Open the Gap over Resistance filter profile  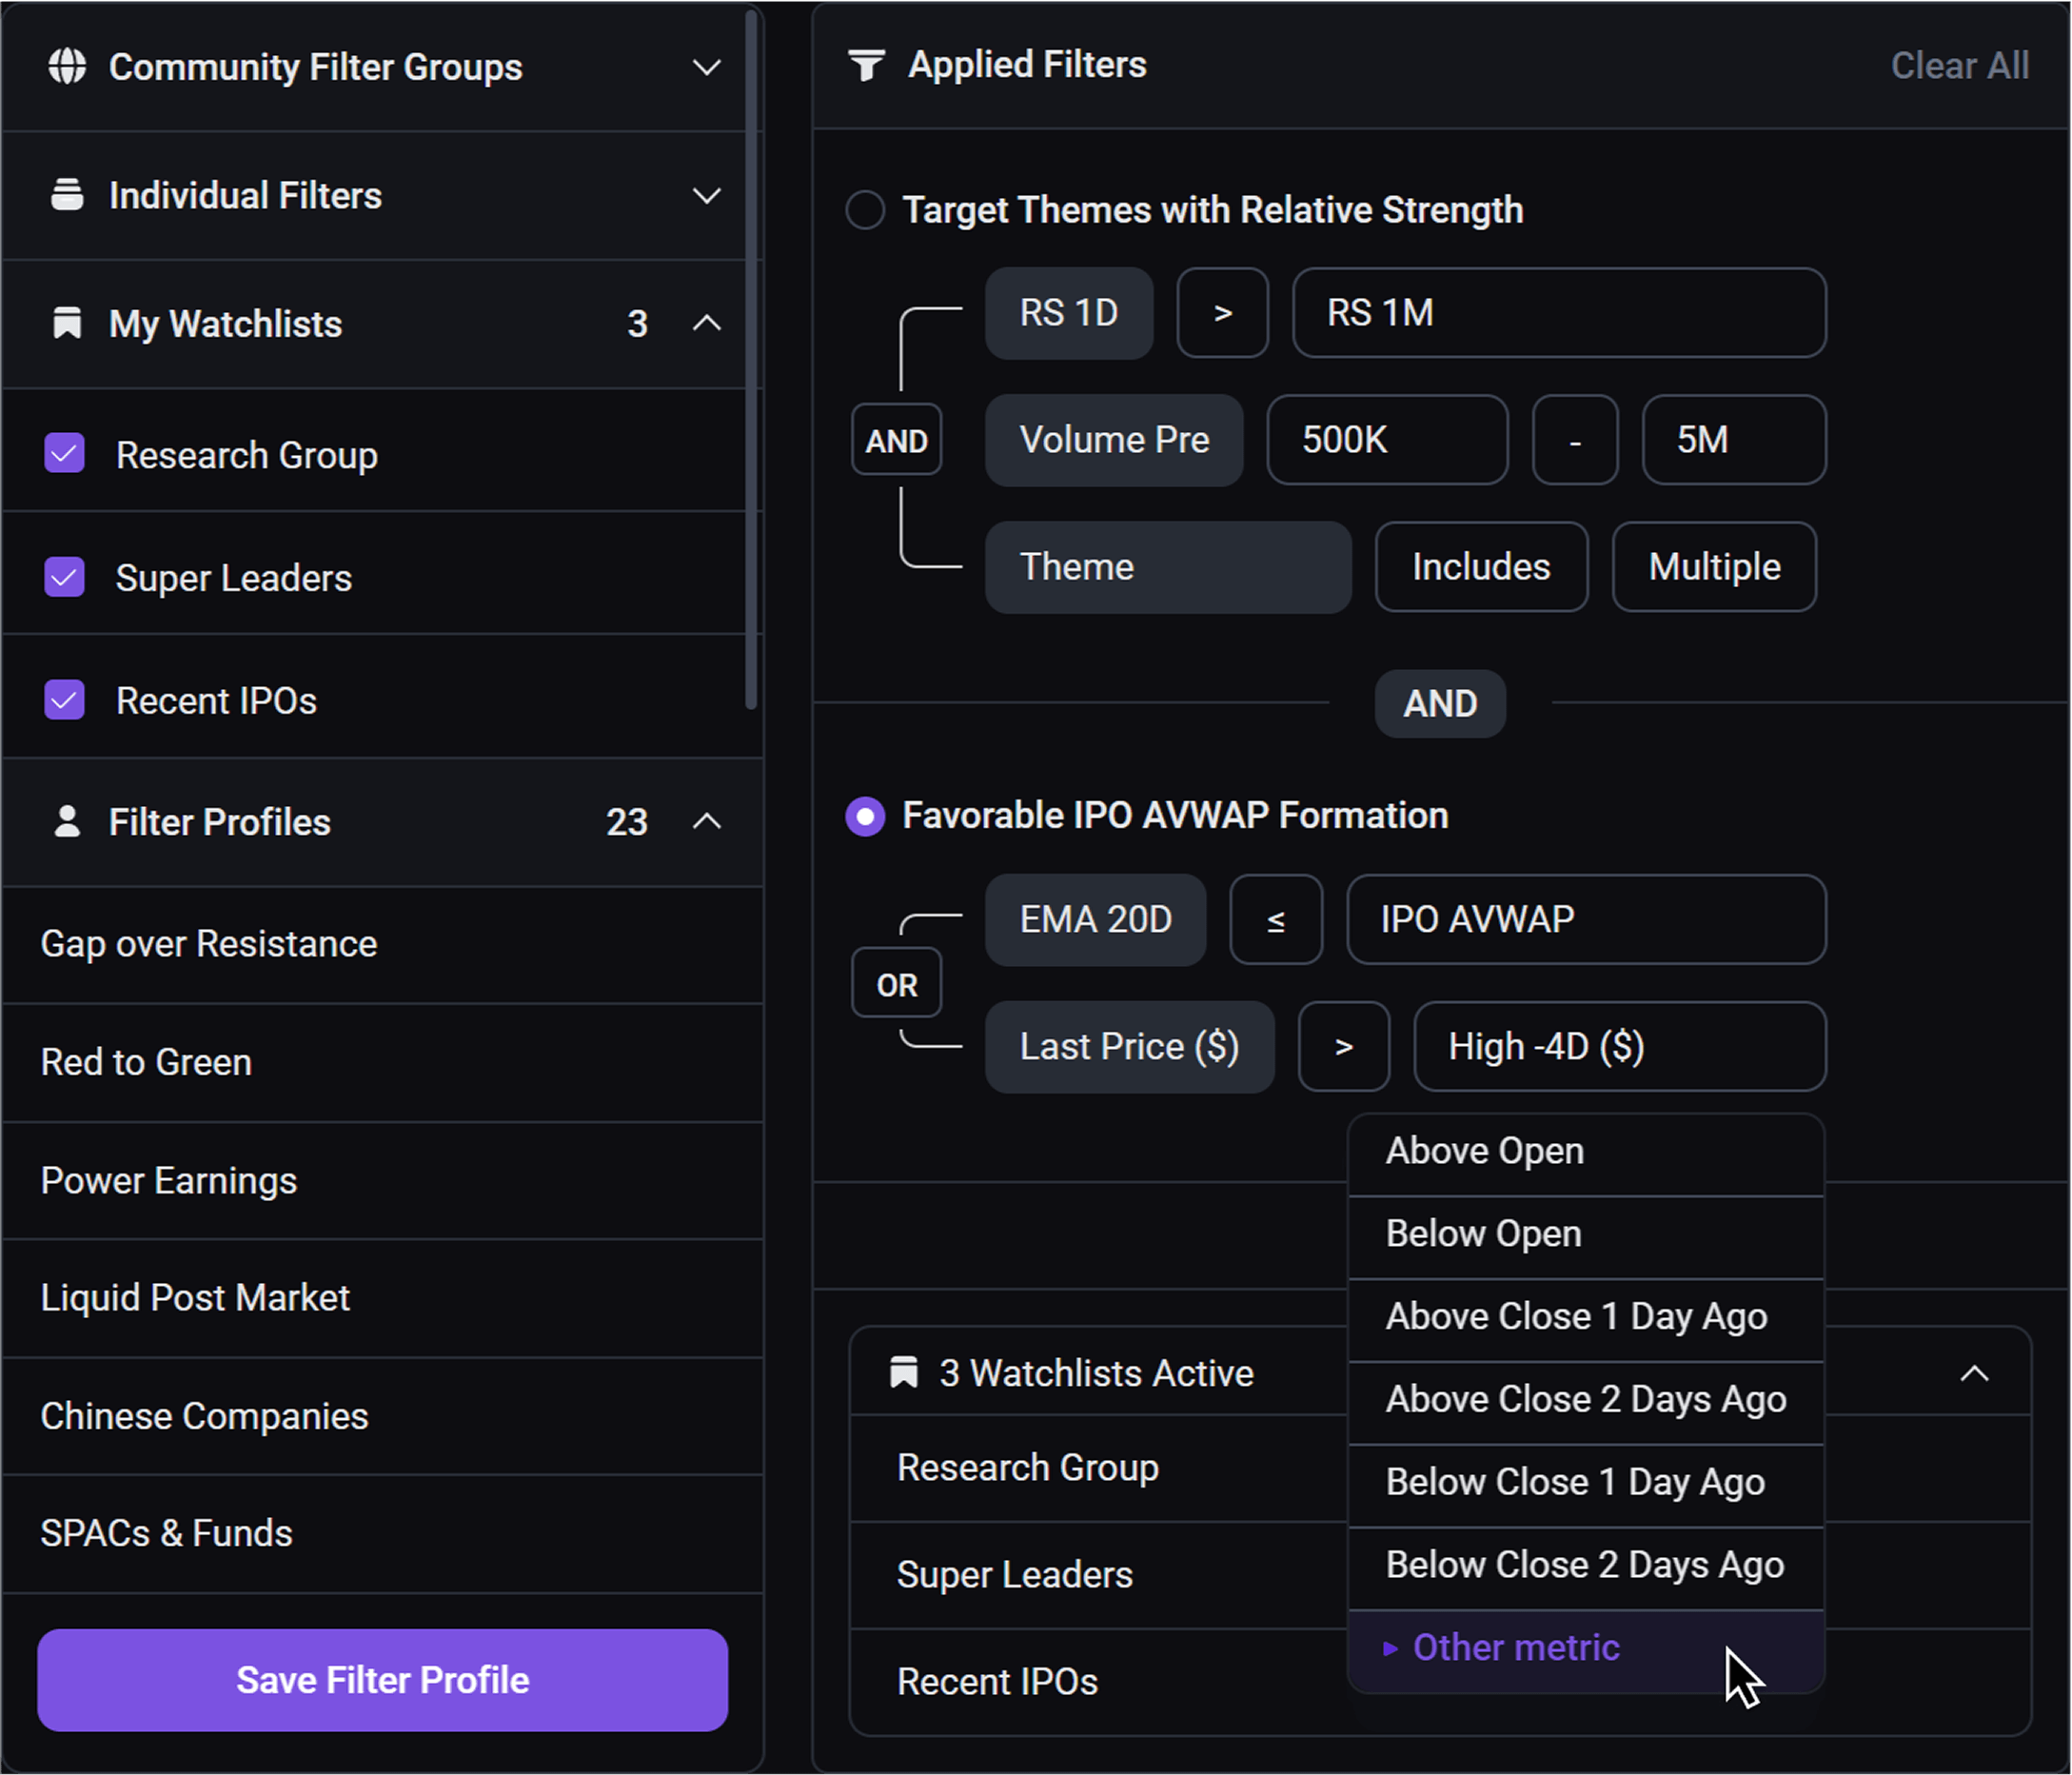coord(208,943)
